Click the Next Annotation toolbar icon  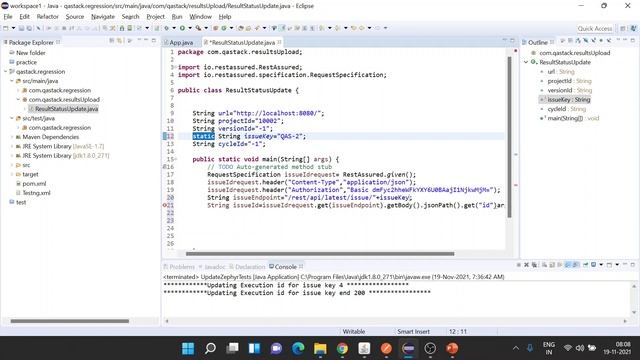[322, 28]
